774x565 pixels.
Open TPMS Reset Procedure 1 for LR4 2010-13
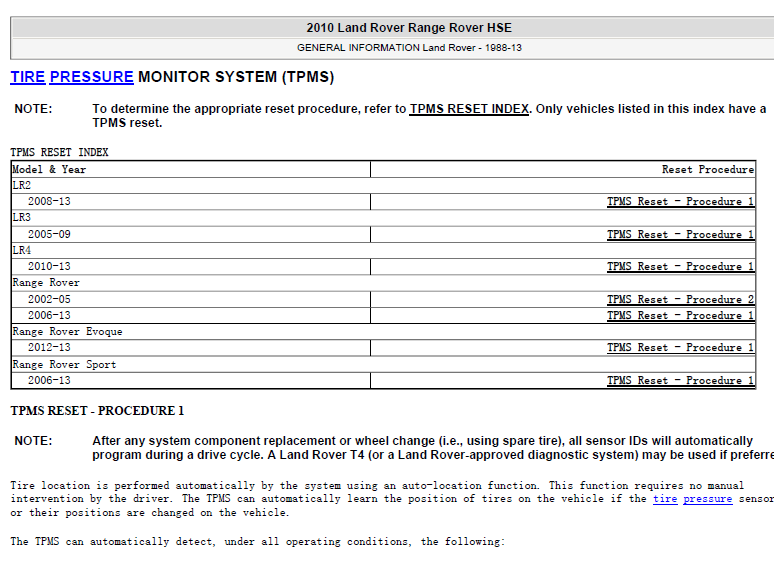tap(680, 266)
